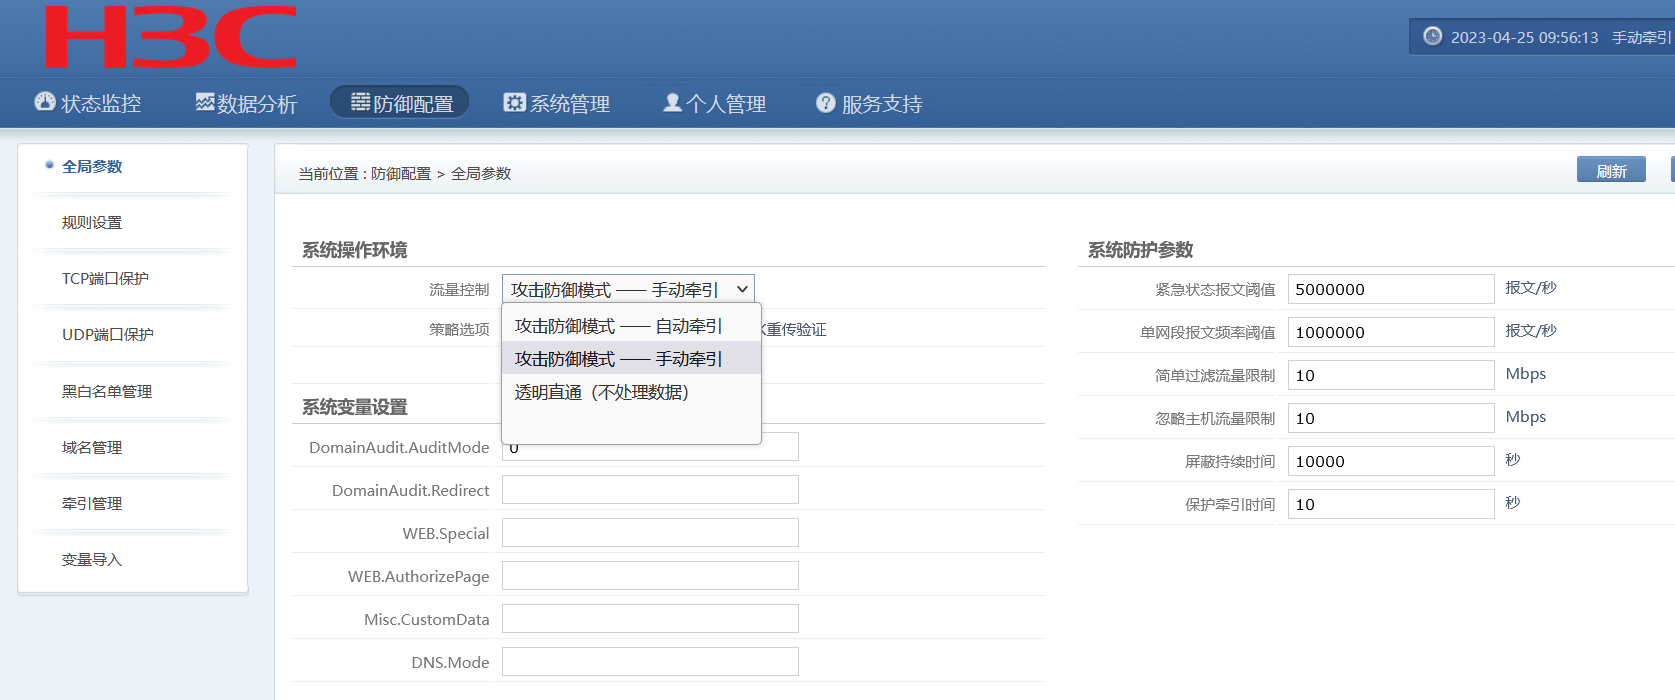
Task: Go to 域名管理 in the sidebar
Action: [92, 448]
